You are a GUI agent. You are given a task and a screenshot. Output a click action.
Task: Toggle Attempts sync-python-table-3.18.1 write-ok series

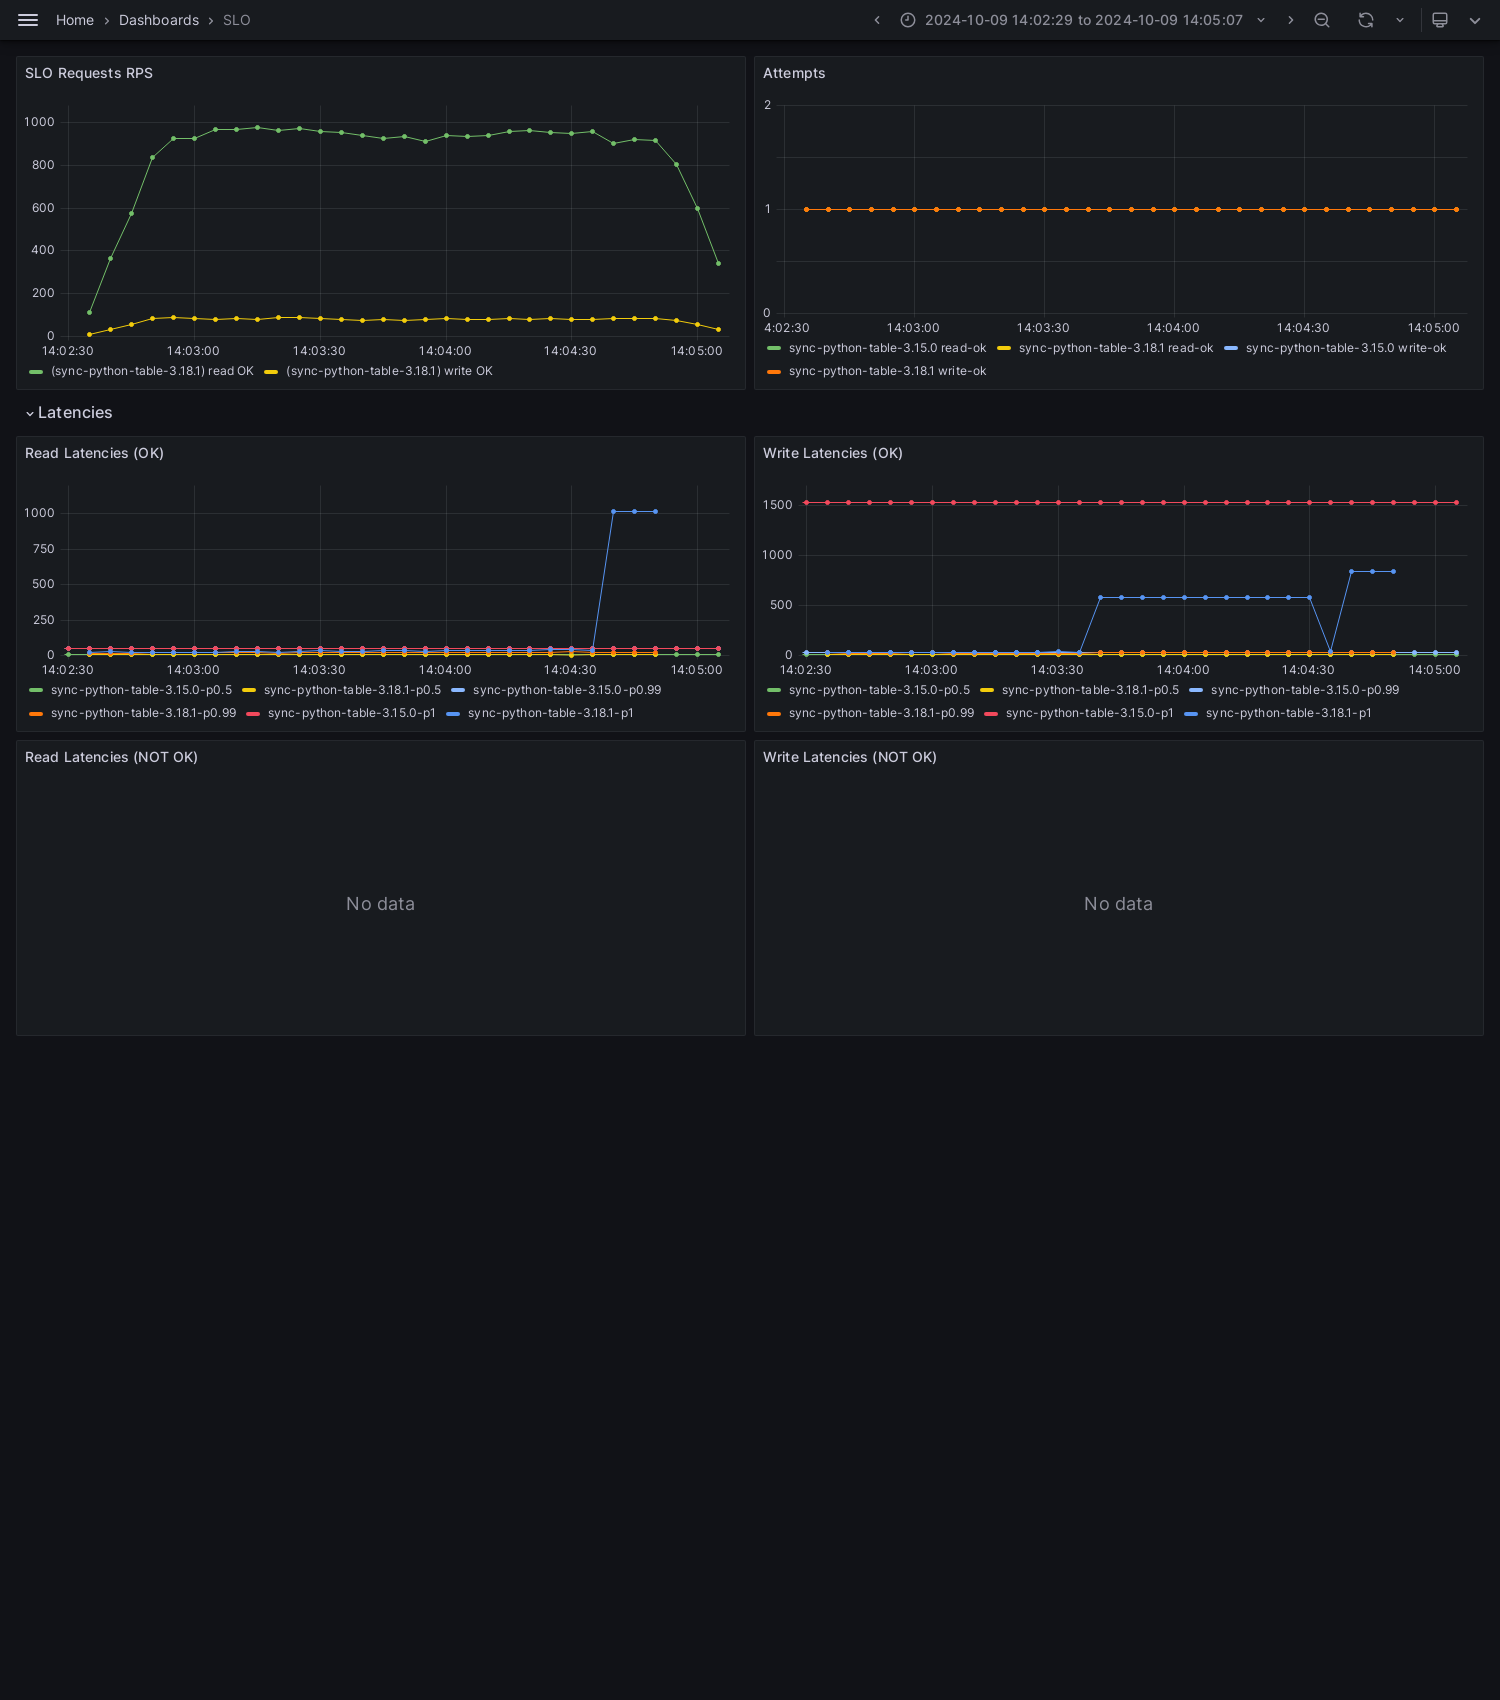(x=887, y=371)
